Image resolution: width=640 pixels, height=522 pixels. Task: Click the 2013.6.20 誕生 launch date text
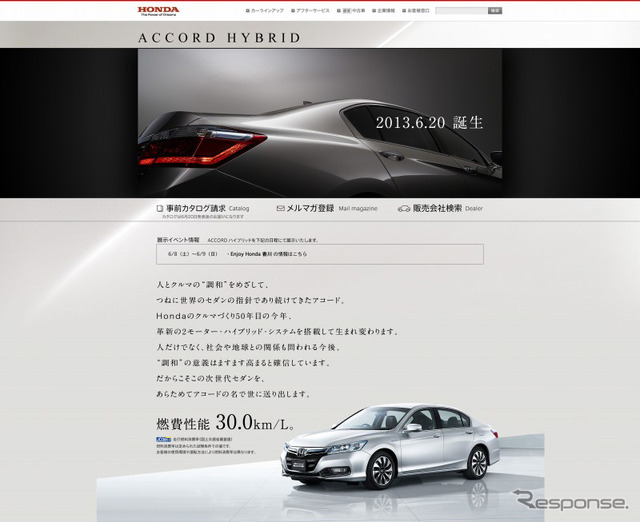429,122
